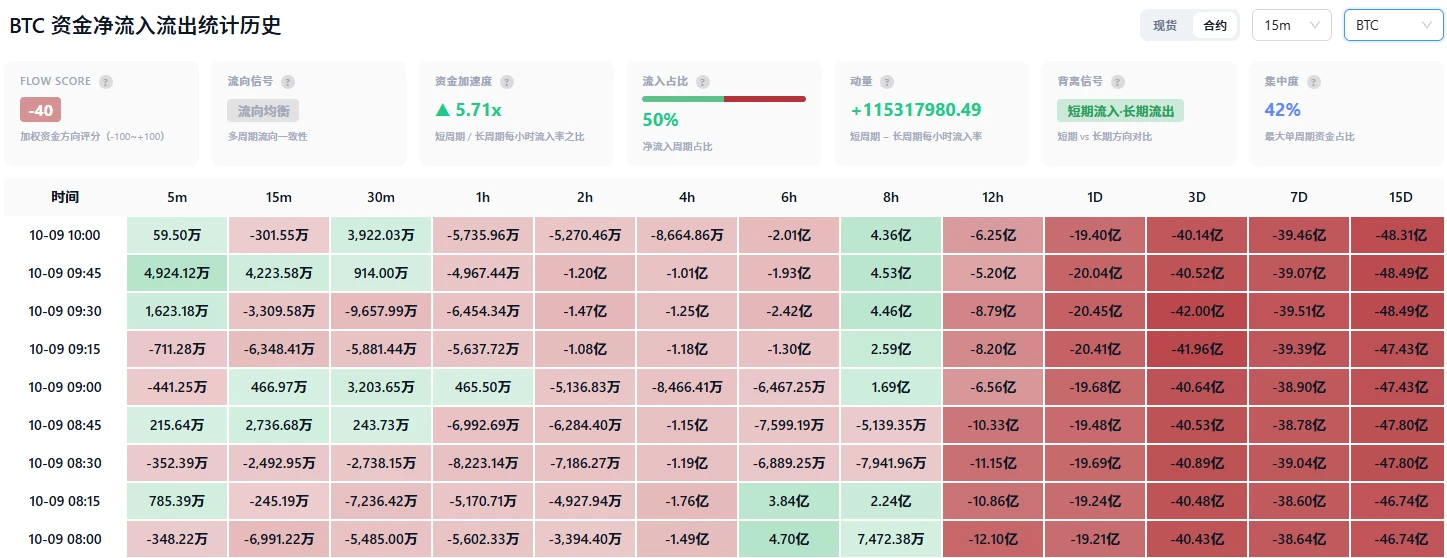Select the 10-09 09:15 row time
The height and width of the screenshot is (558, 1447).
click(65, 349)
